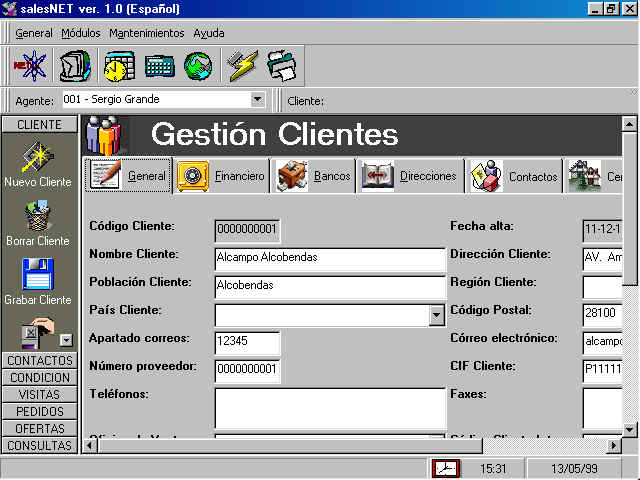Open the document-and-globe toolbar icon

click(76, 65)
